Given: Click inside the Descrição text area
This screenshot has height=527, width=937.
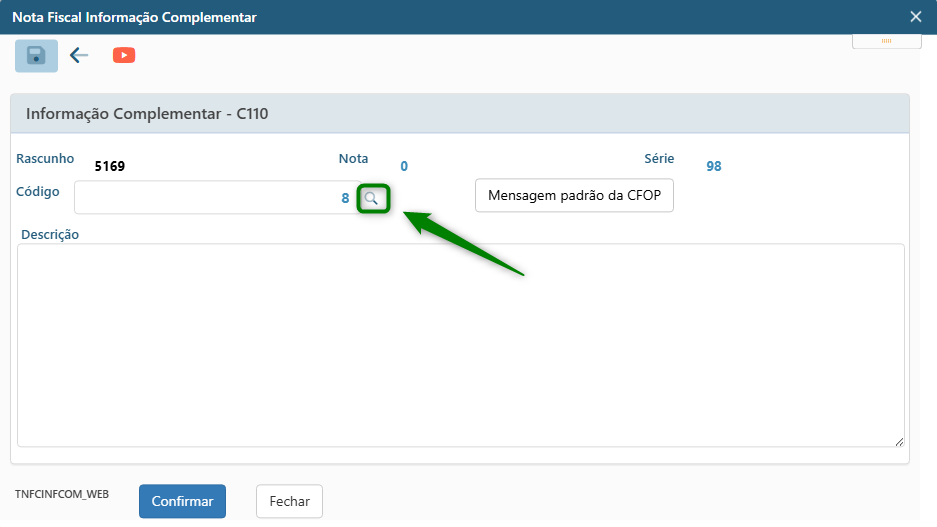Looking at the screenshot, I should click(460, 345).
